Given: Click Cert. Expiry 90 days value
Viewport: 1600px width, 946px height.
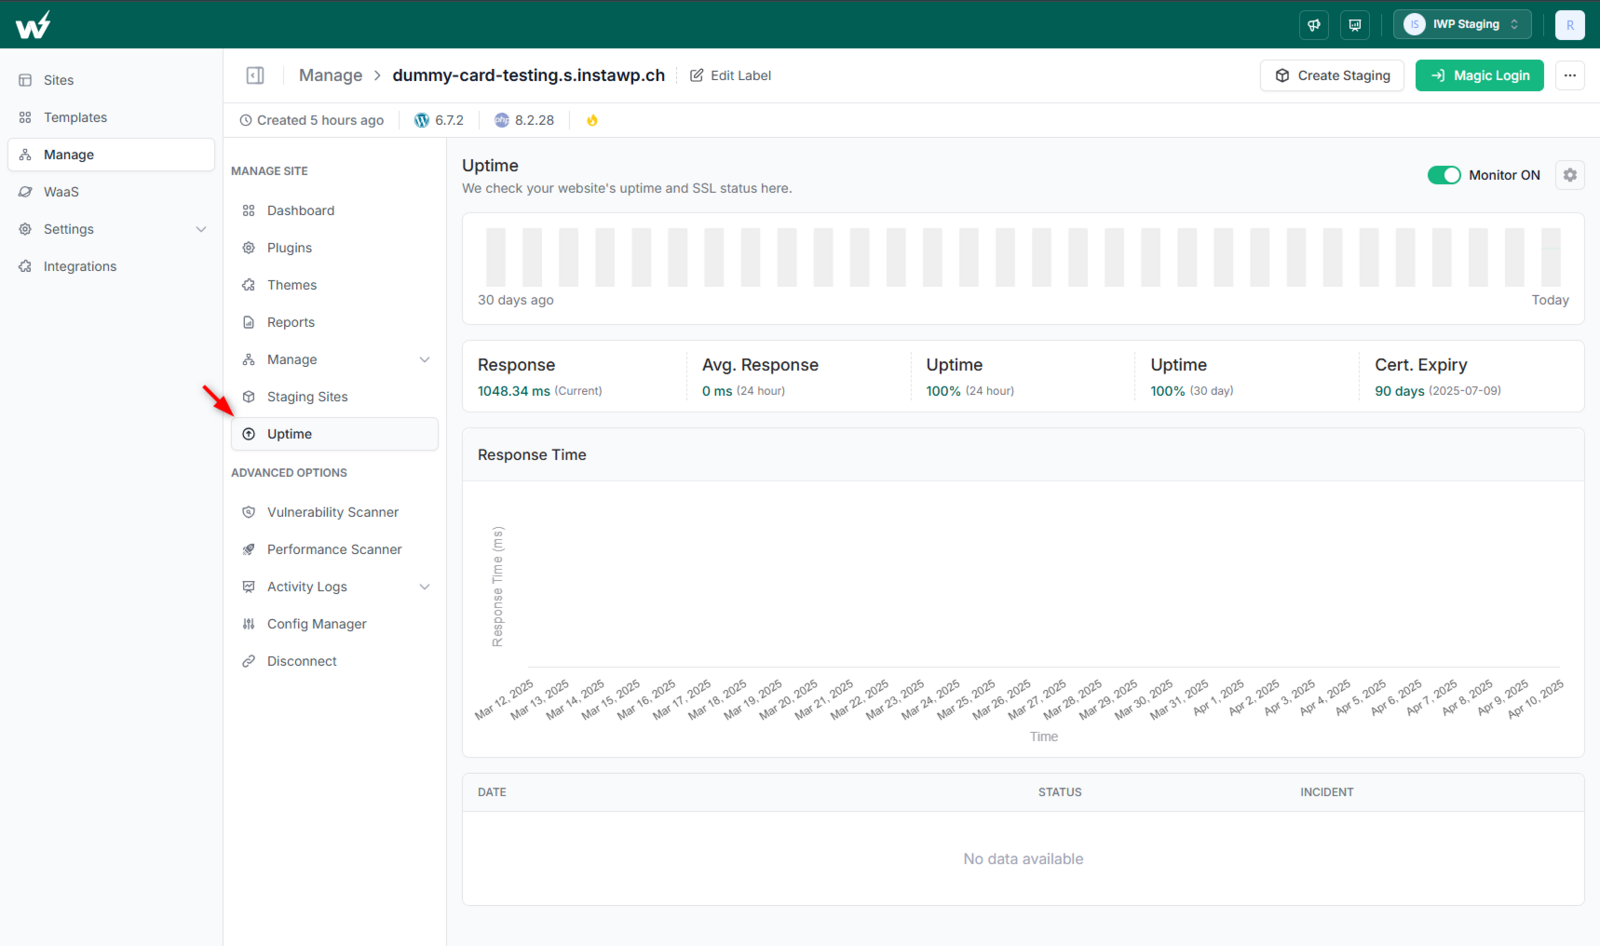Looking at the screenshot, I should pos(1399,391).
